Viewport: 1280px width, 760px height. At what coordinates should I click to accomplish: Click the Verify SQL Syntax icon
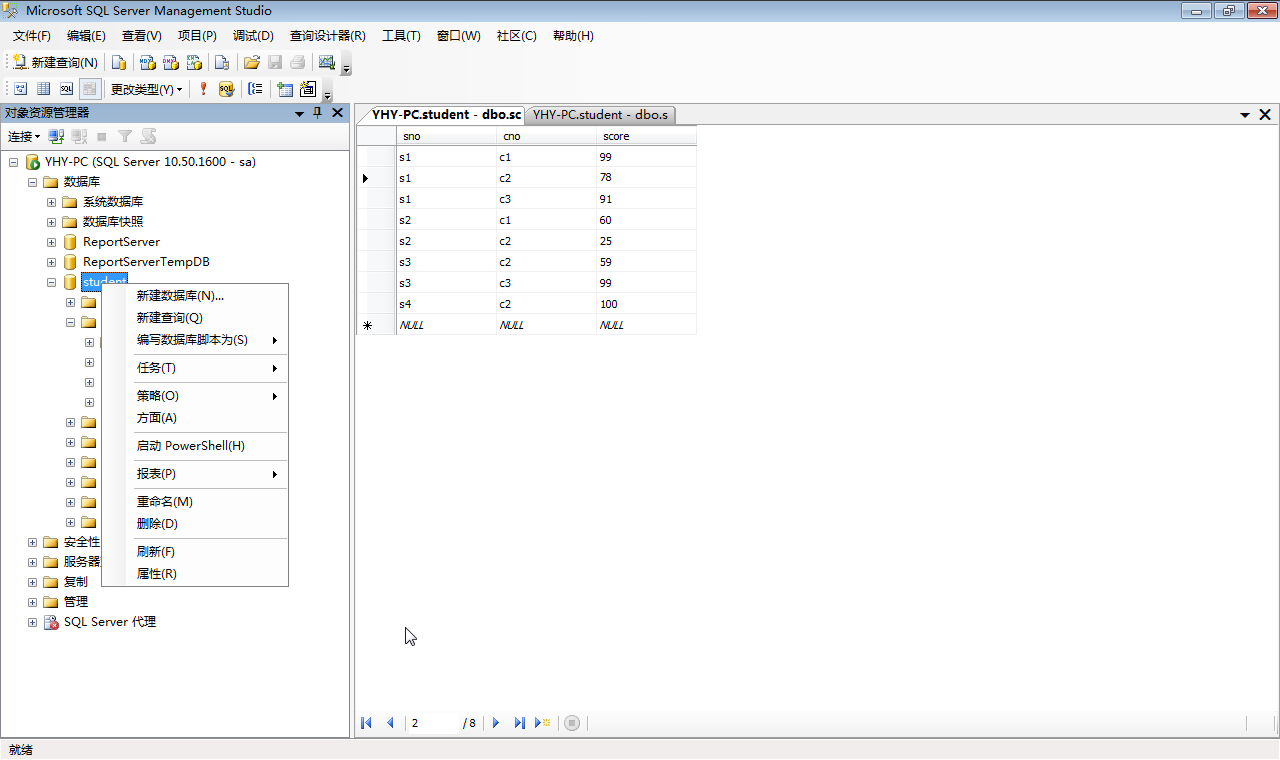[x=226, y=89]
